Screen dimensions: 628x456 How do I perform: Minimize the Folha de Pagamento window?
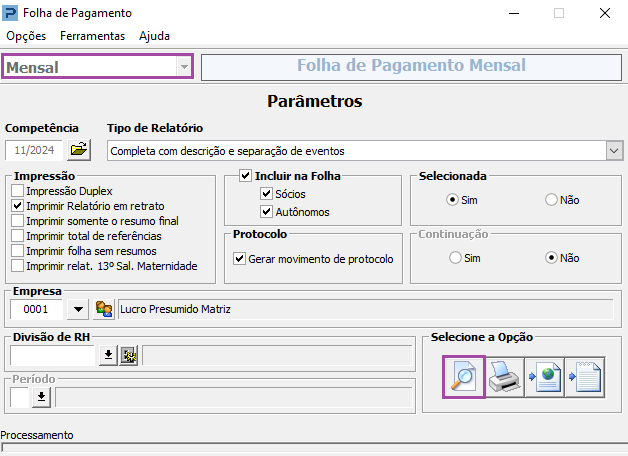514,13
